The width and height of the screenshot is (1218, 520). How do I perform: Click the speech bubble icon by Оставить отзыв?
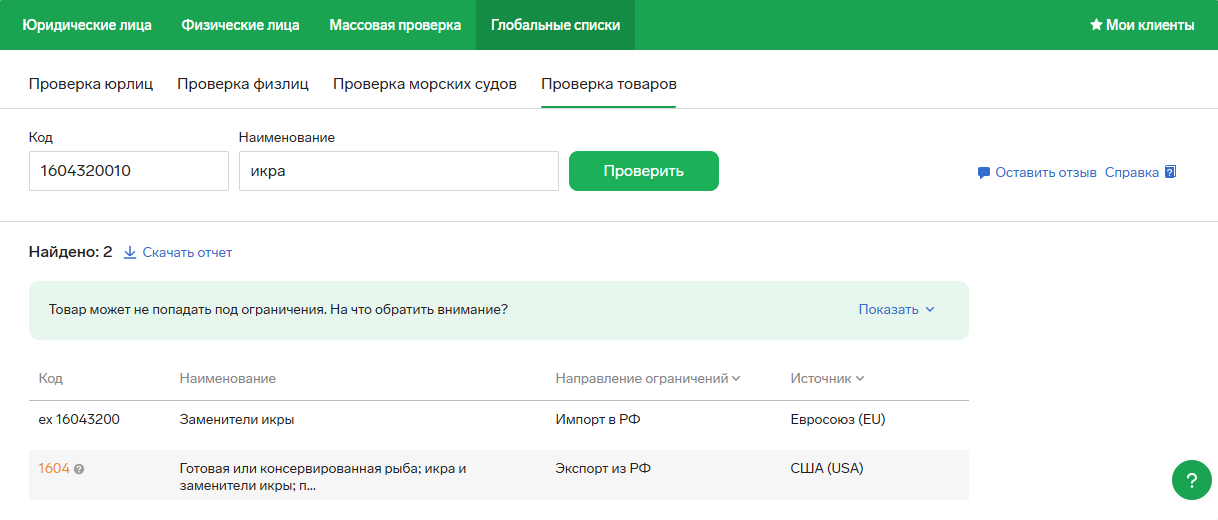coord(984,173)
